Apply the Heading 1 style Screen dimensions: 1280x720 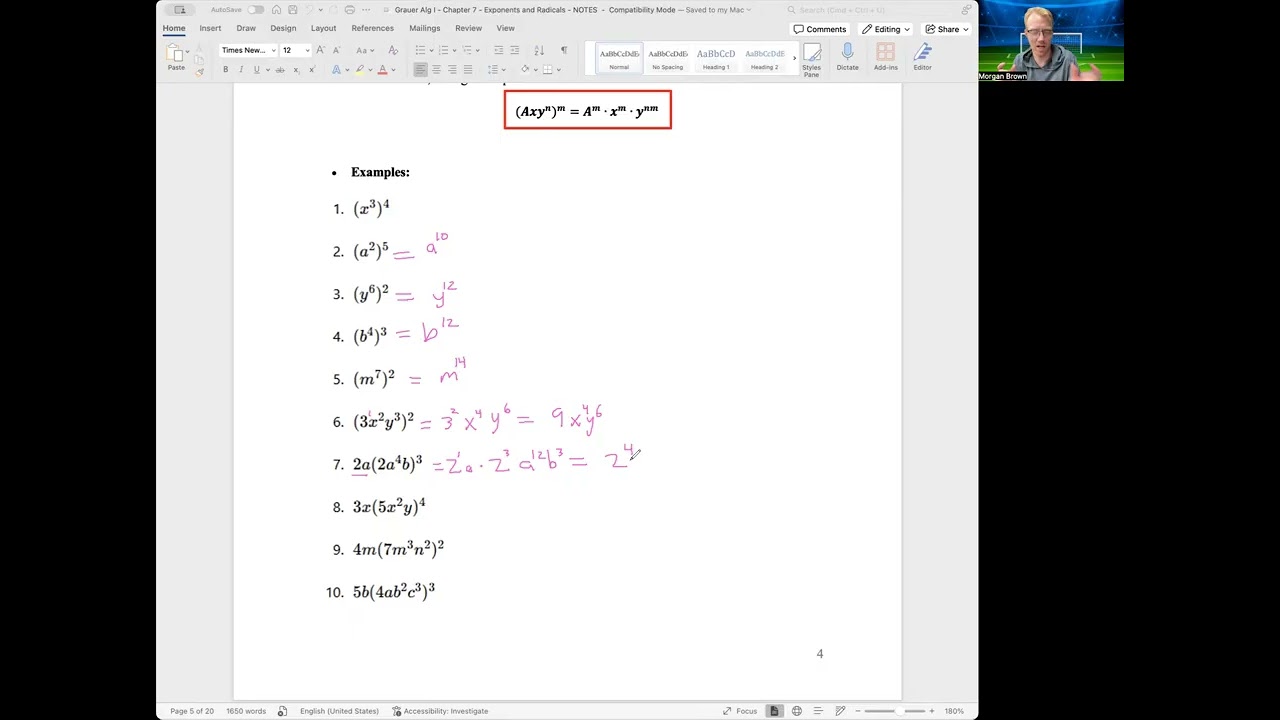click(x=716, y=58)
